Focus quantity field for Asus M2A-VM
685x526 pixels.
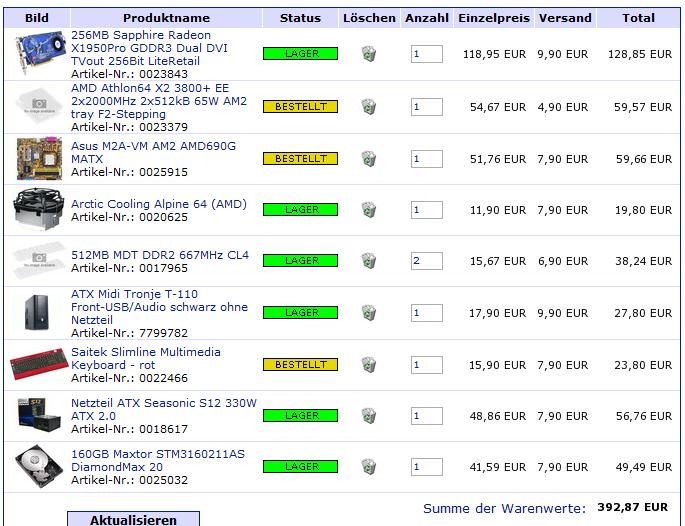click(427, 159)
